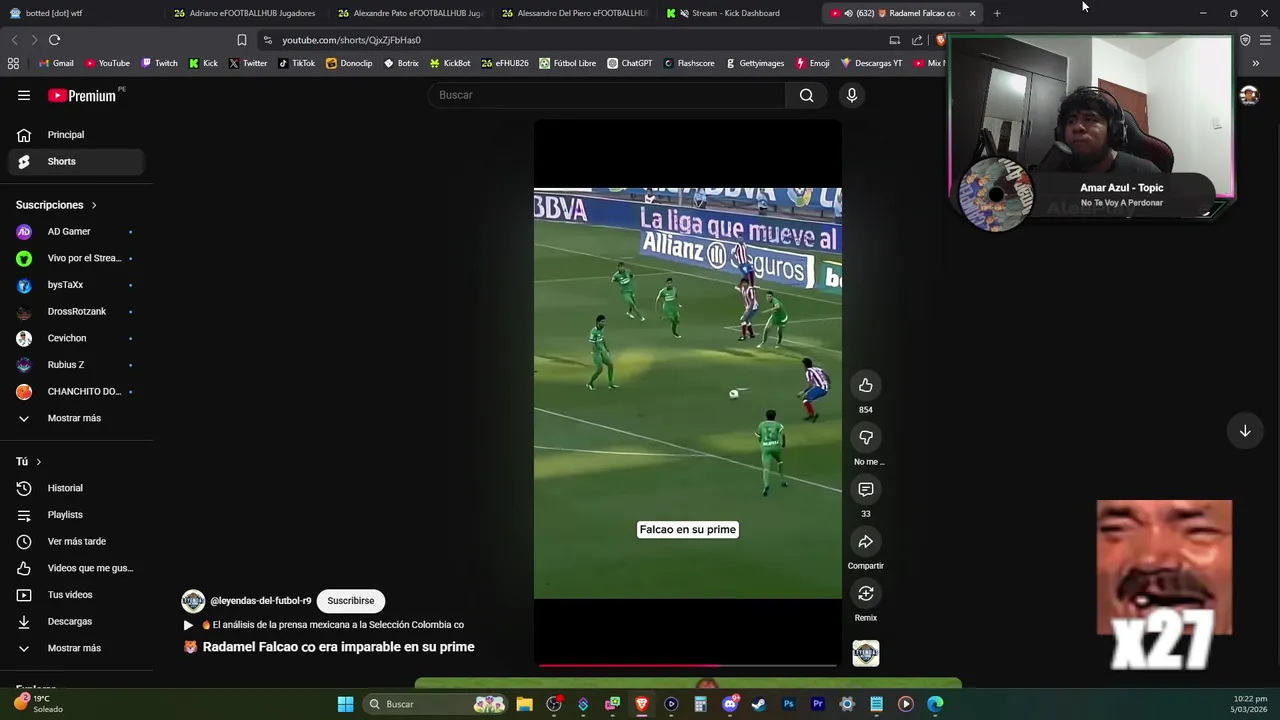Open Discord from the taskbar
This screenshot has width=1280, height=720.
[730, 704]
